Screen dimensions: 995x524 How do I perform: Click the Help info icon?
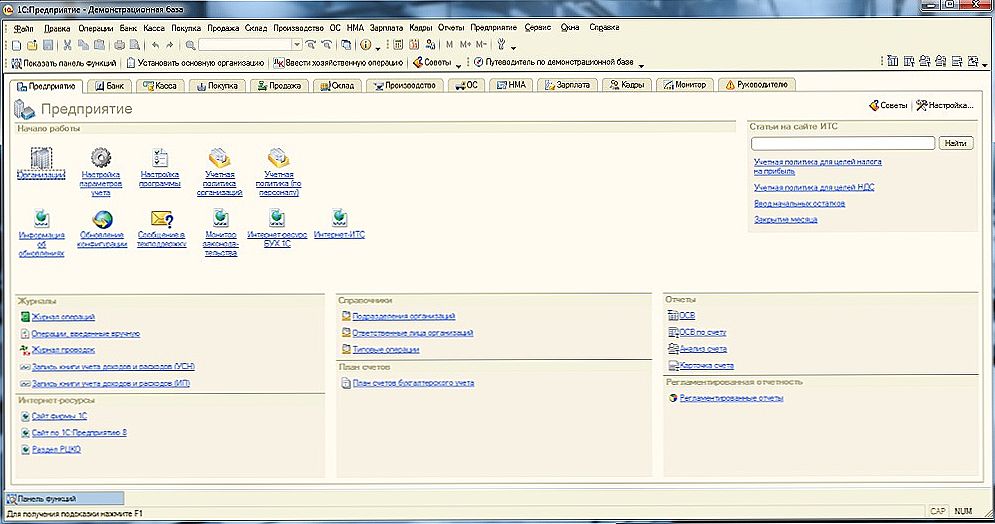pos(366,45)
